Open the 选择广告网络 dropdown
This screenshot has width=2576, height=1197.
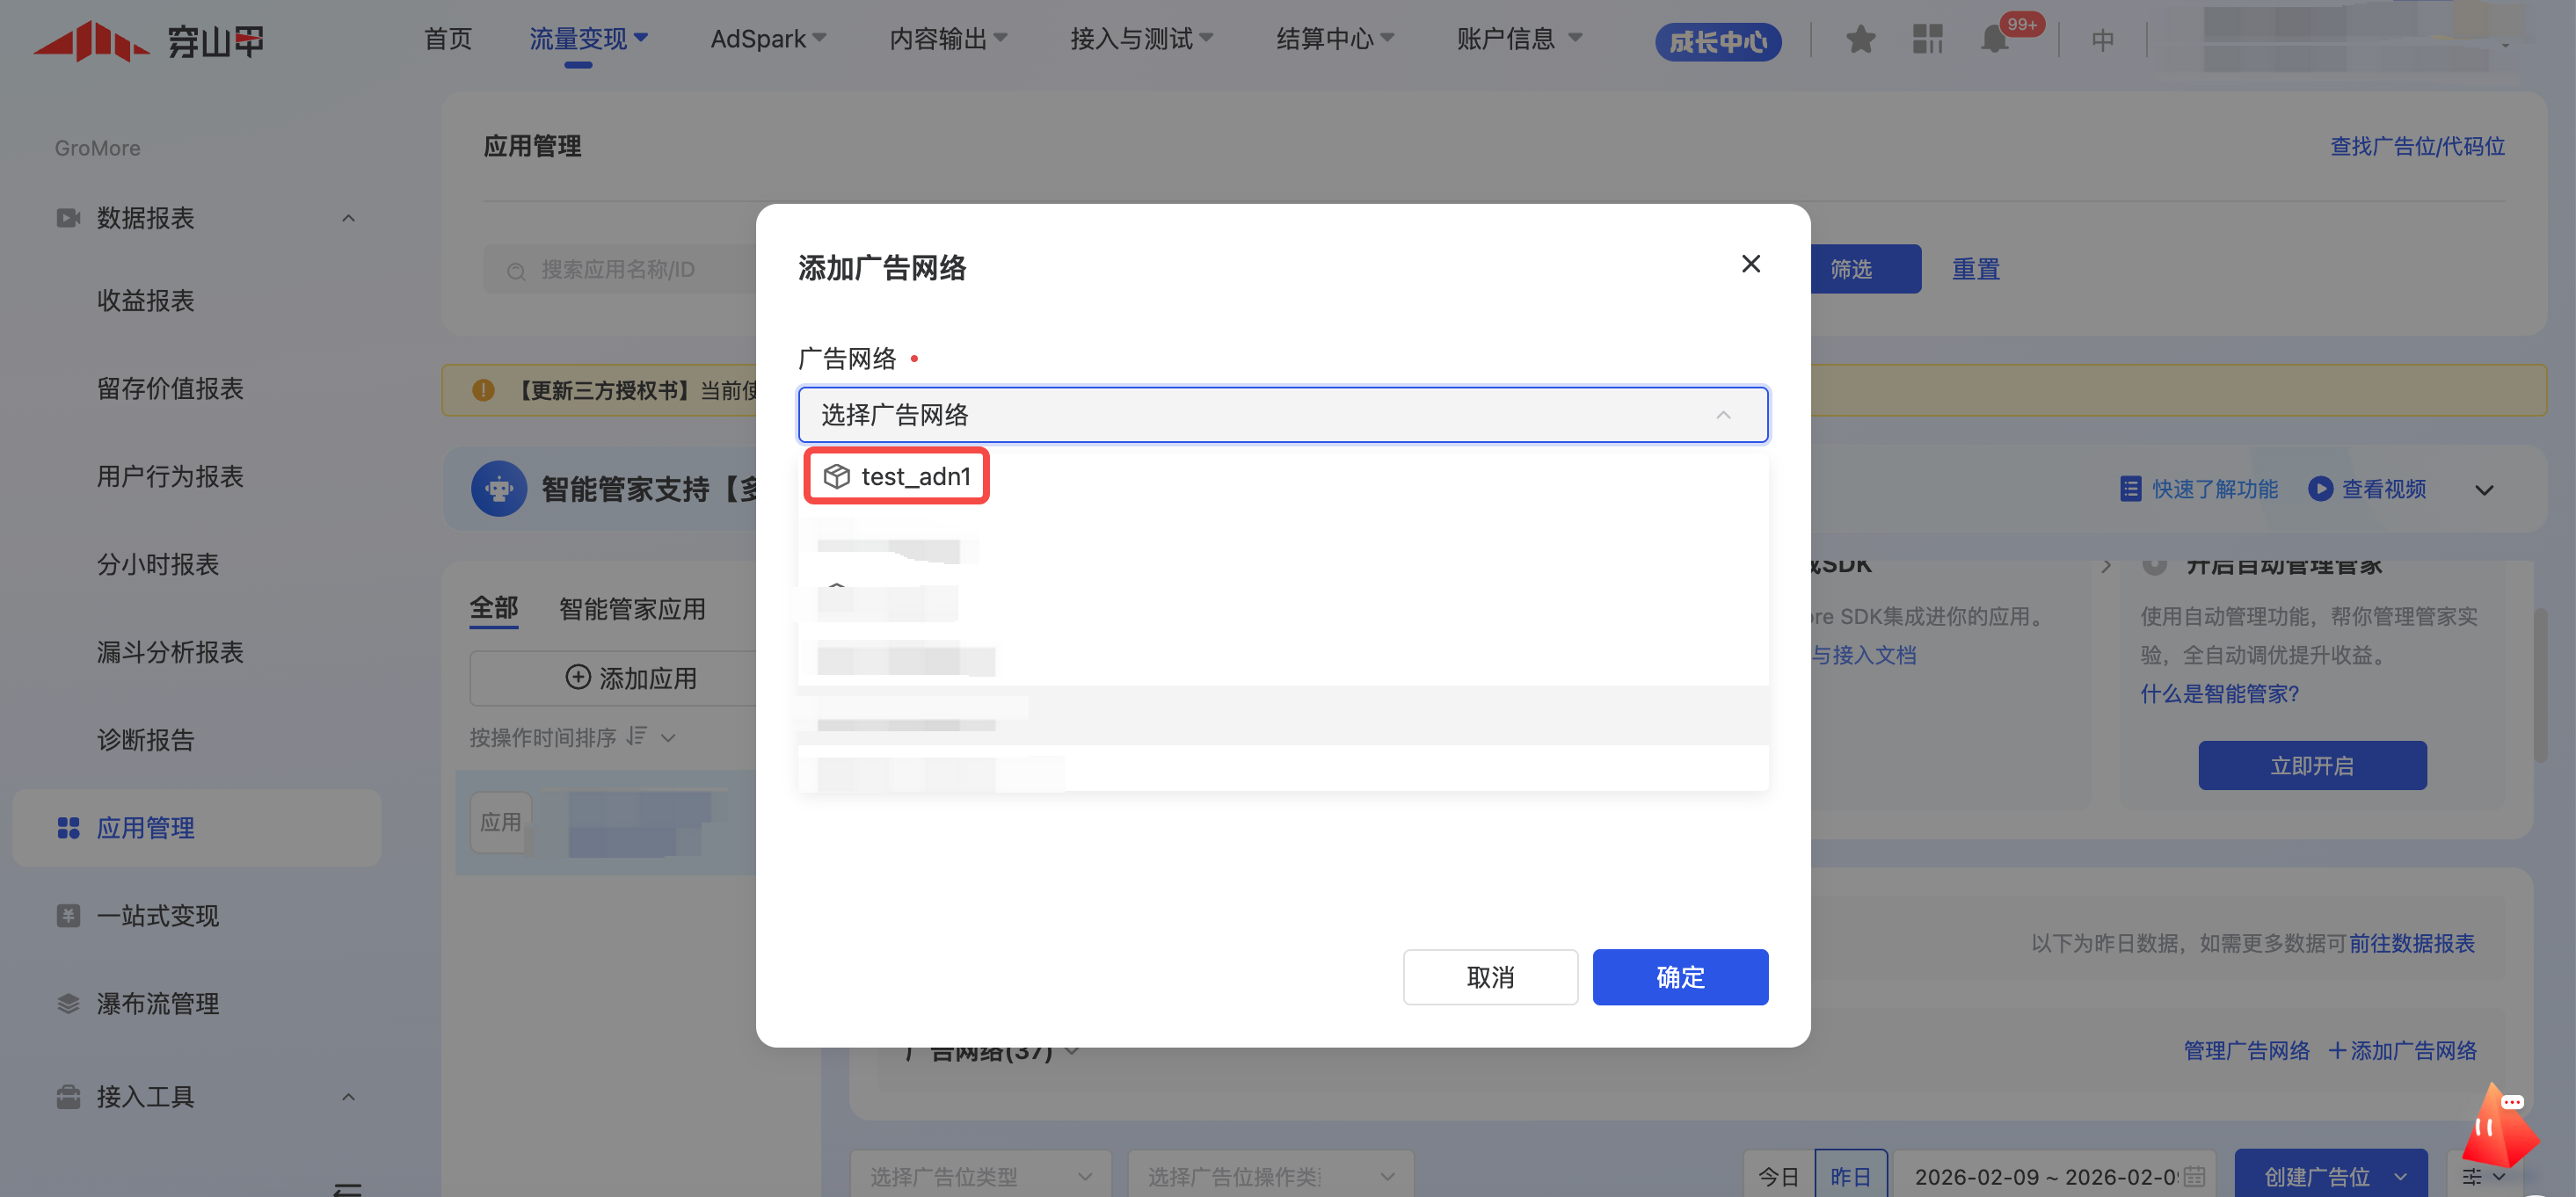point(1282,415)
